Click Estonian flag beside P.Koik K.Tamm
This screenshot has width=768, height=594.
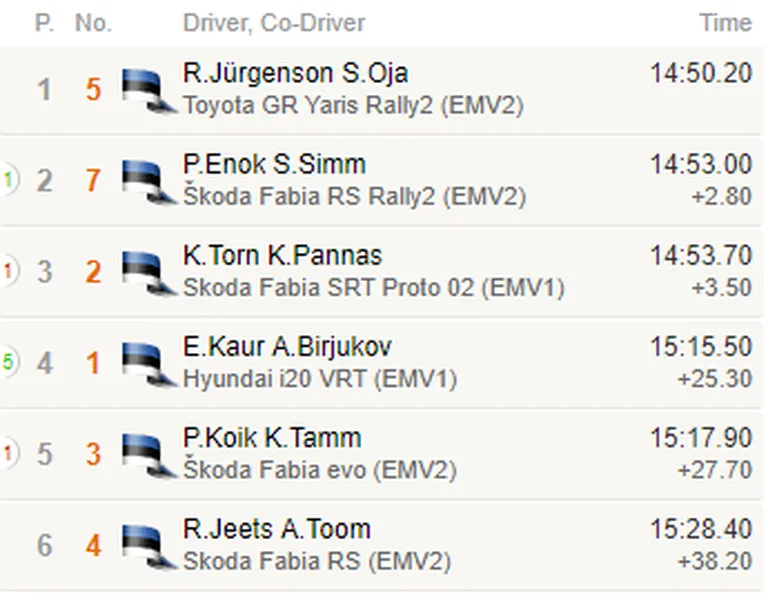pyautogui.click(x=149, y=455)
